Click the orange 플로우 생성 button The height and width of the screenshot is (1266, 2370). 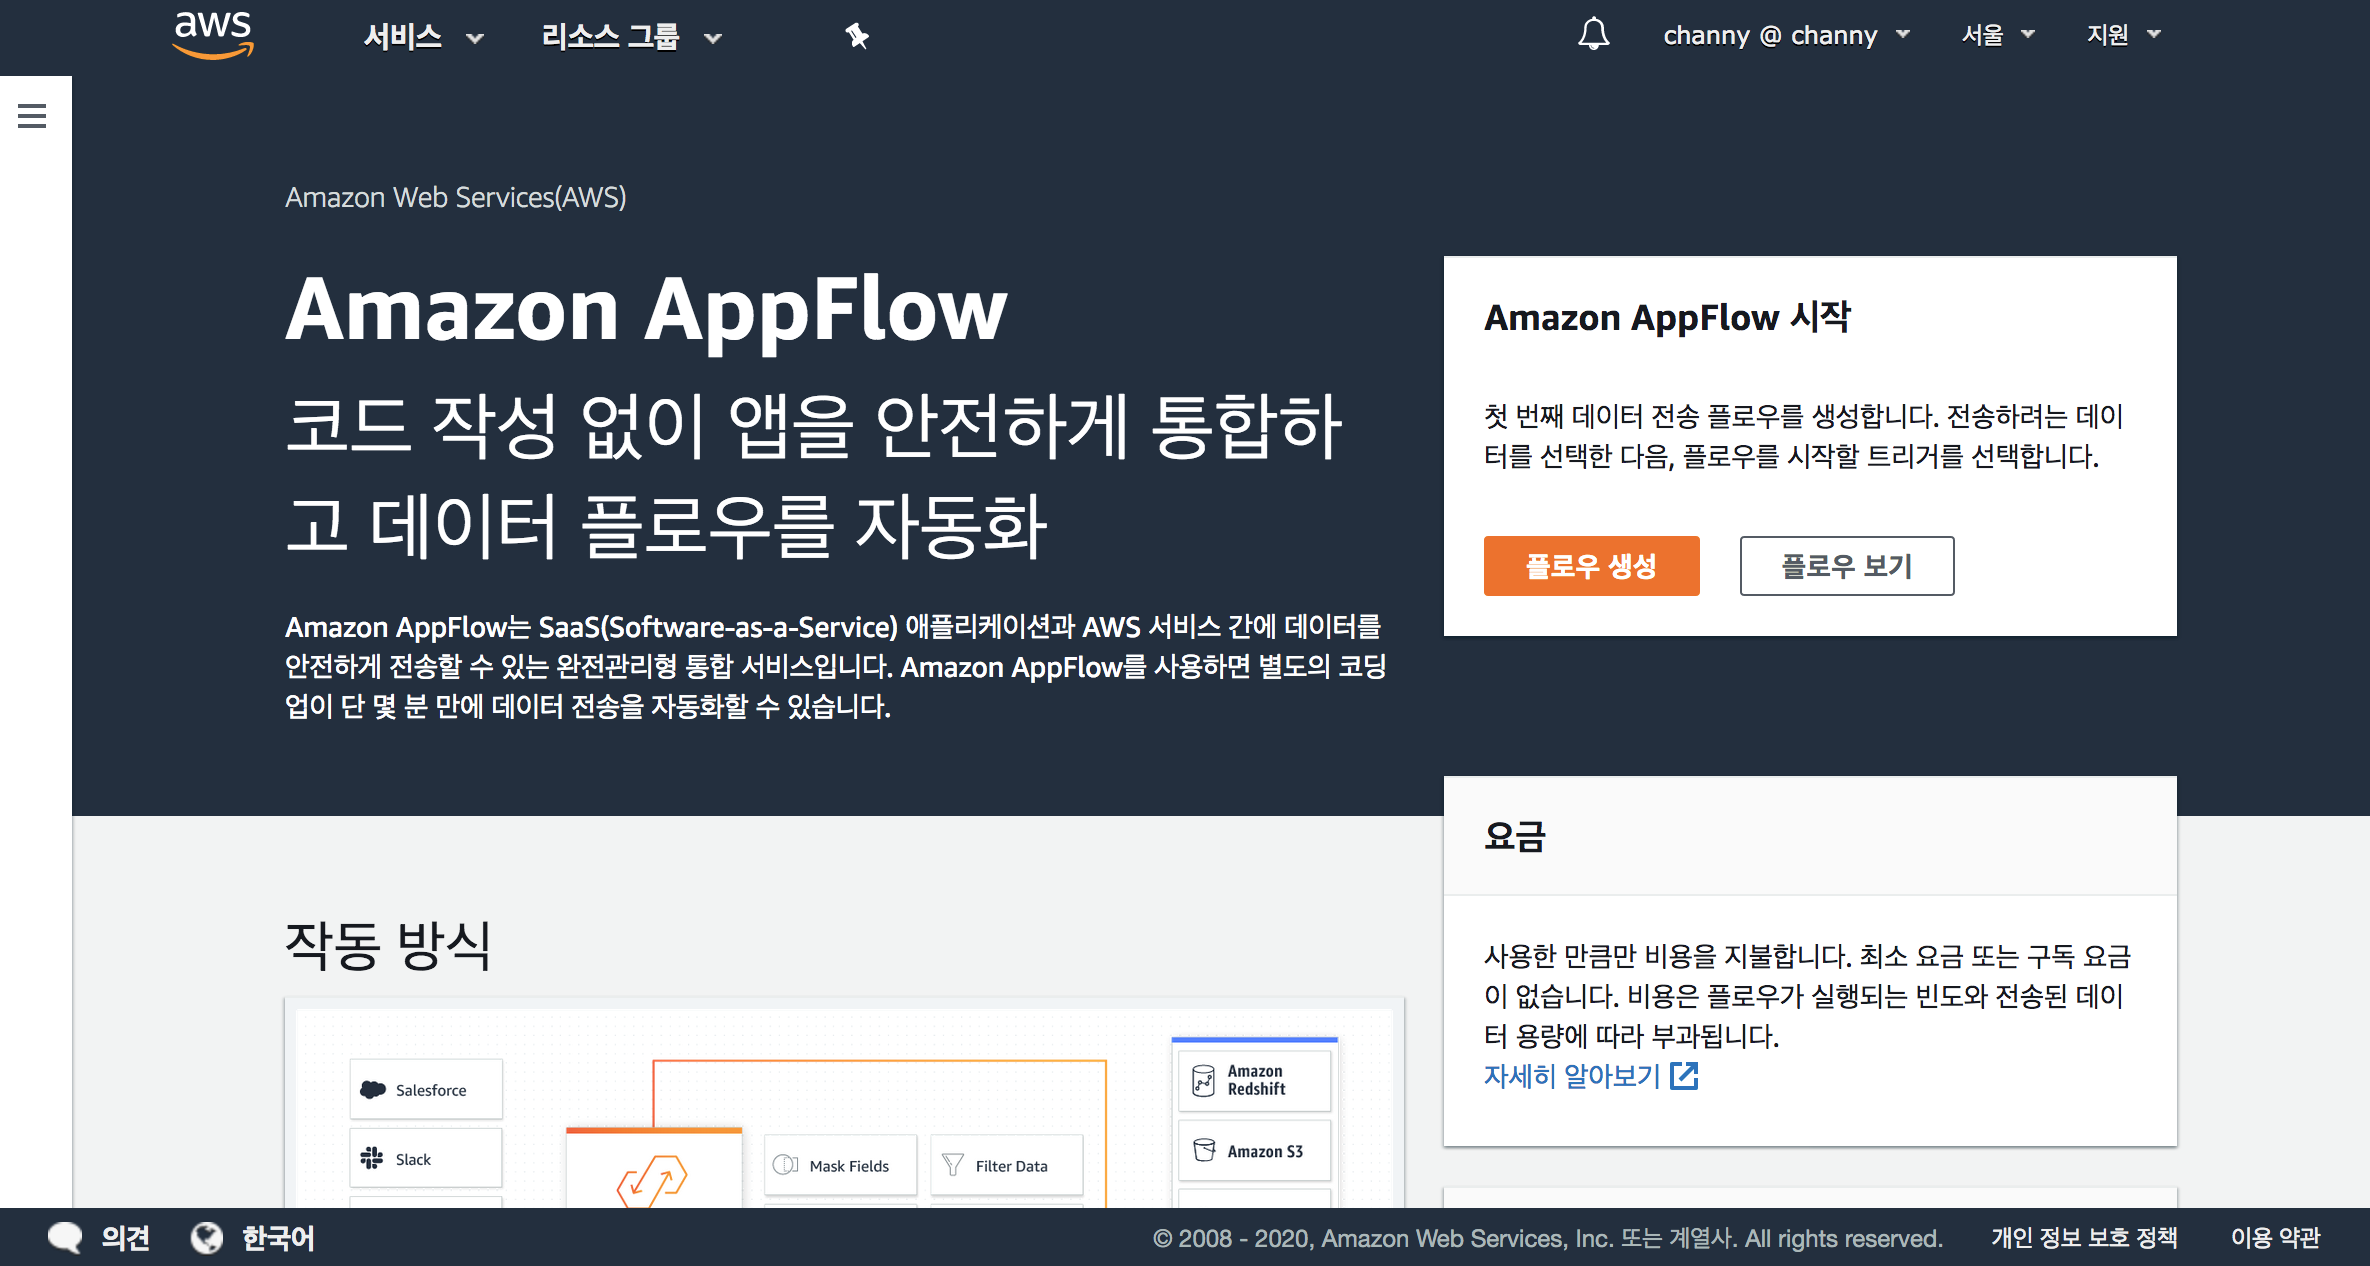(x=1591, y=566)
